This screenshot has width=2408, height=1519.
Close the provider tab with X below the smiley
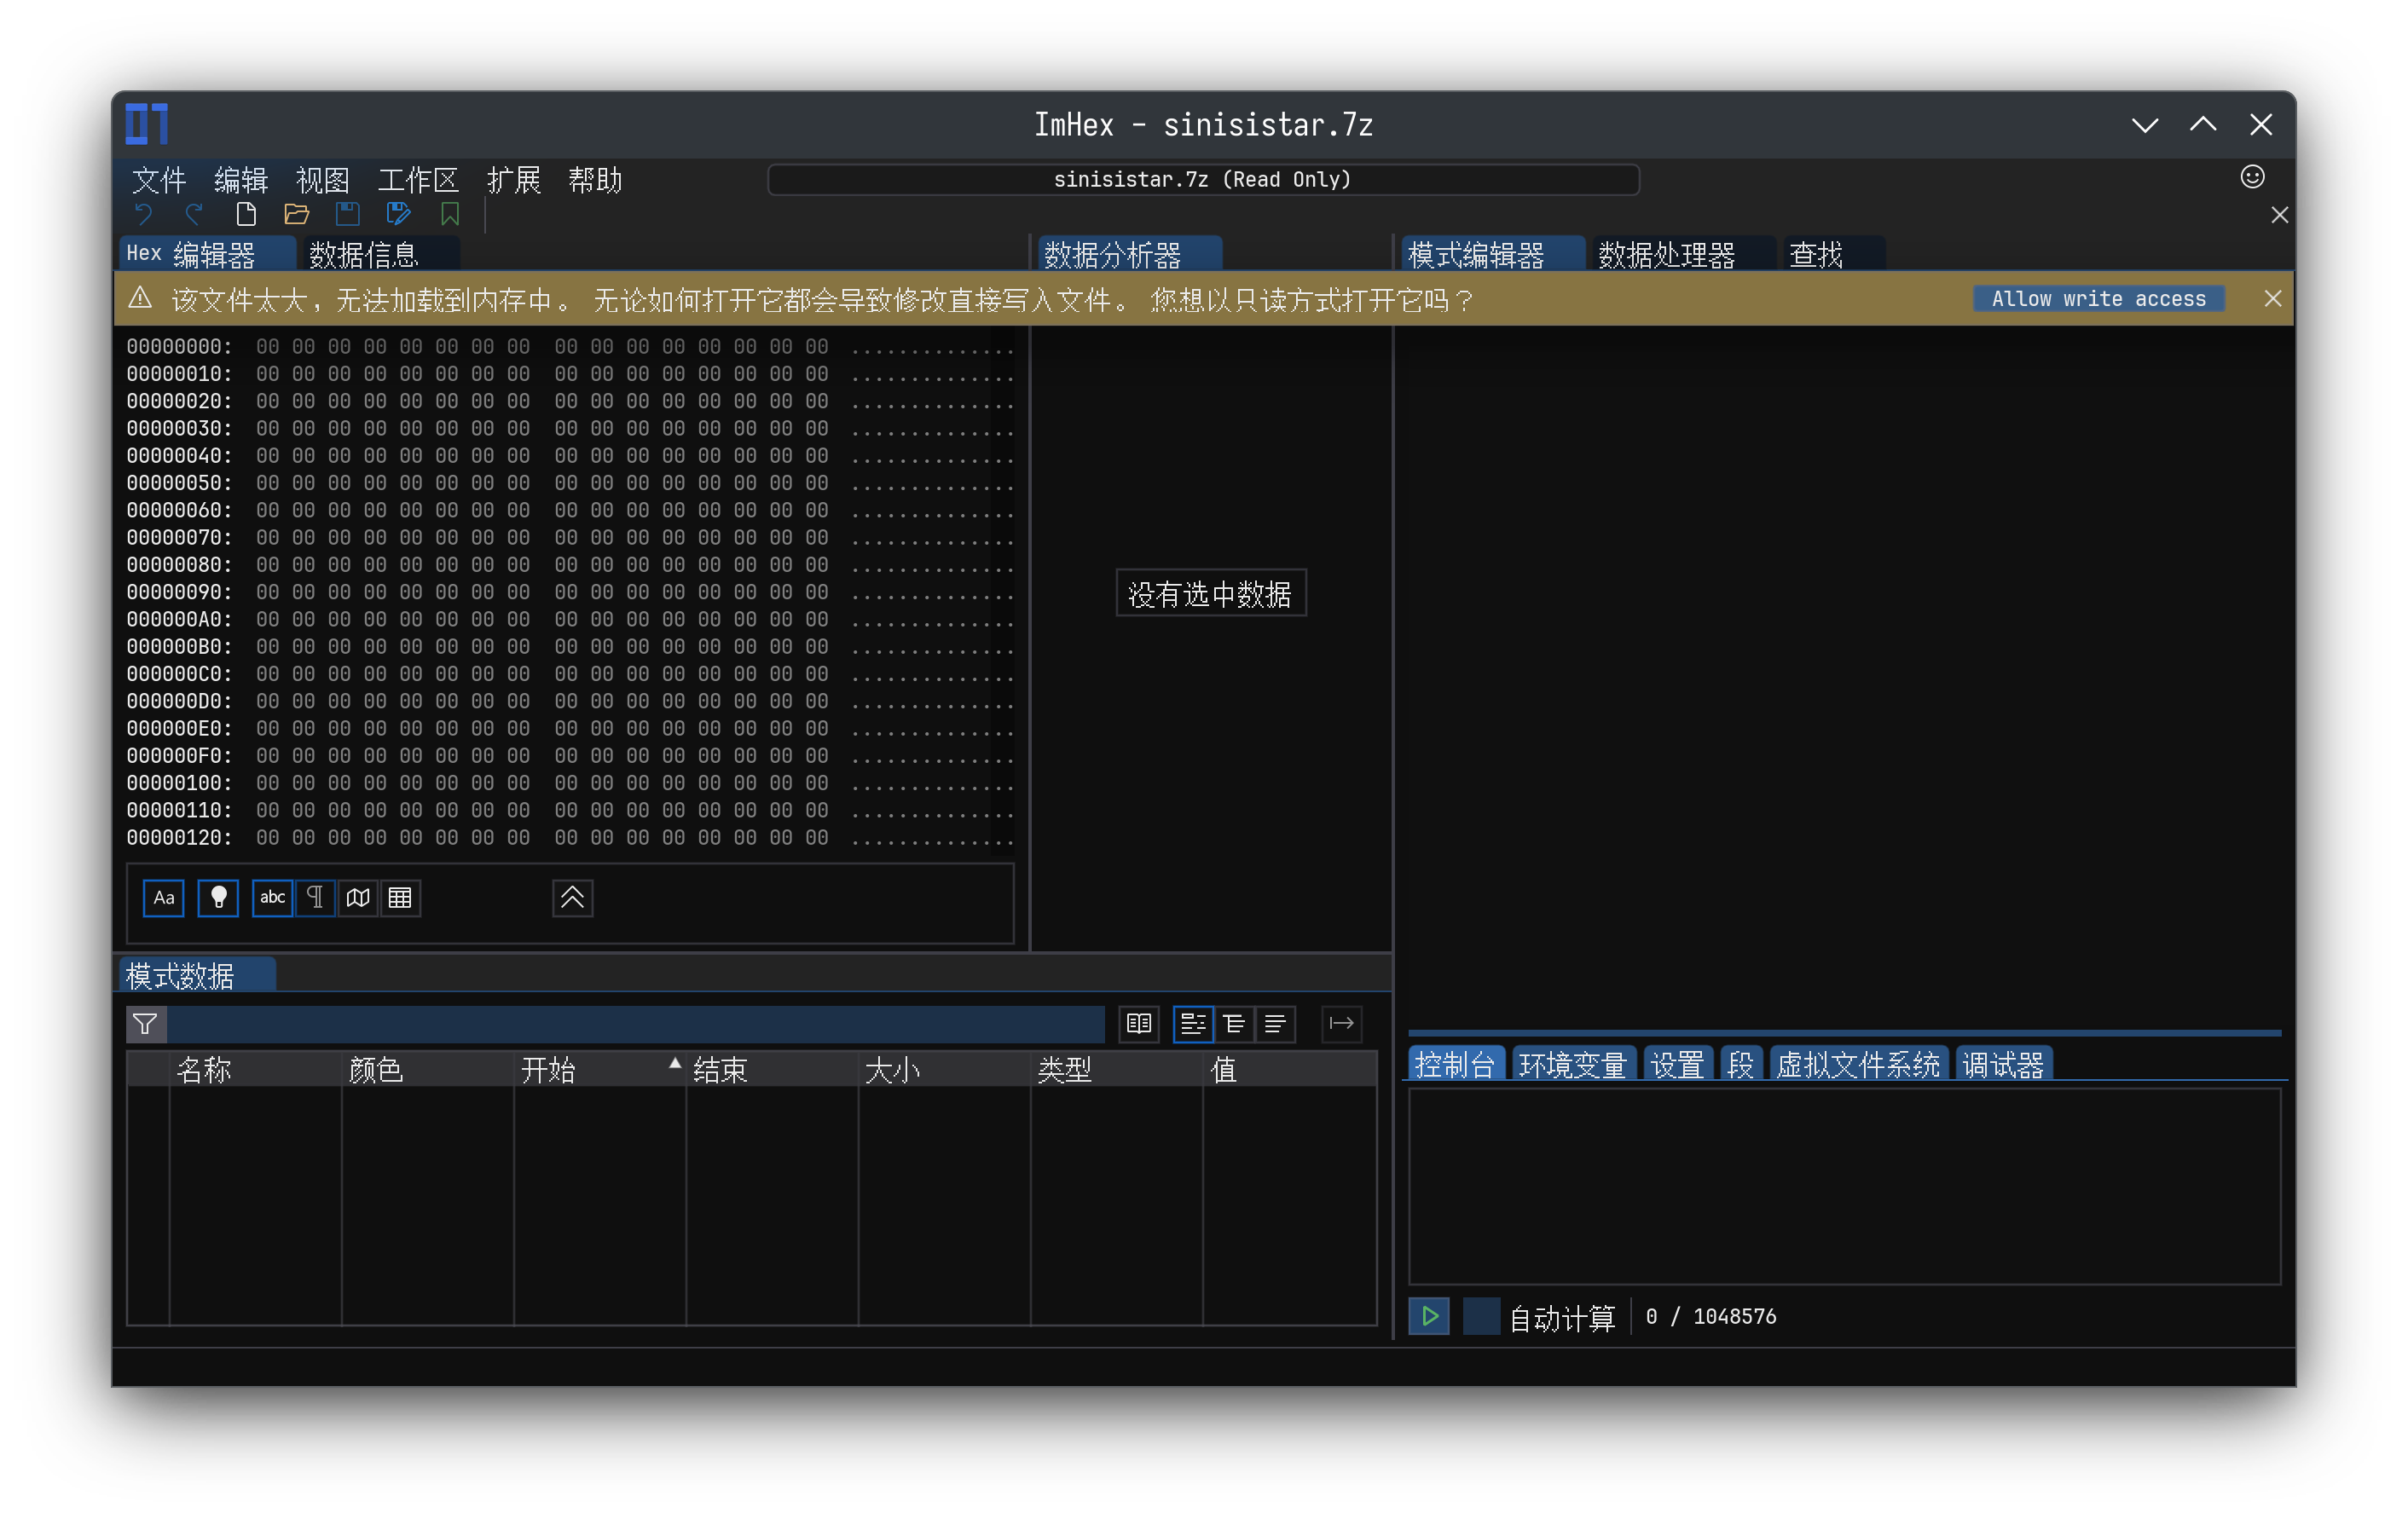(x=2279, y=215)
